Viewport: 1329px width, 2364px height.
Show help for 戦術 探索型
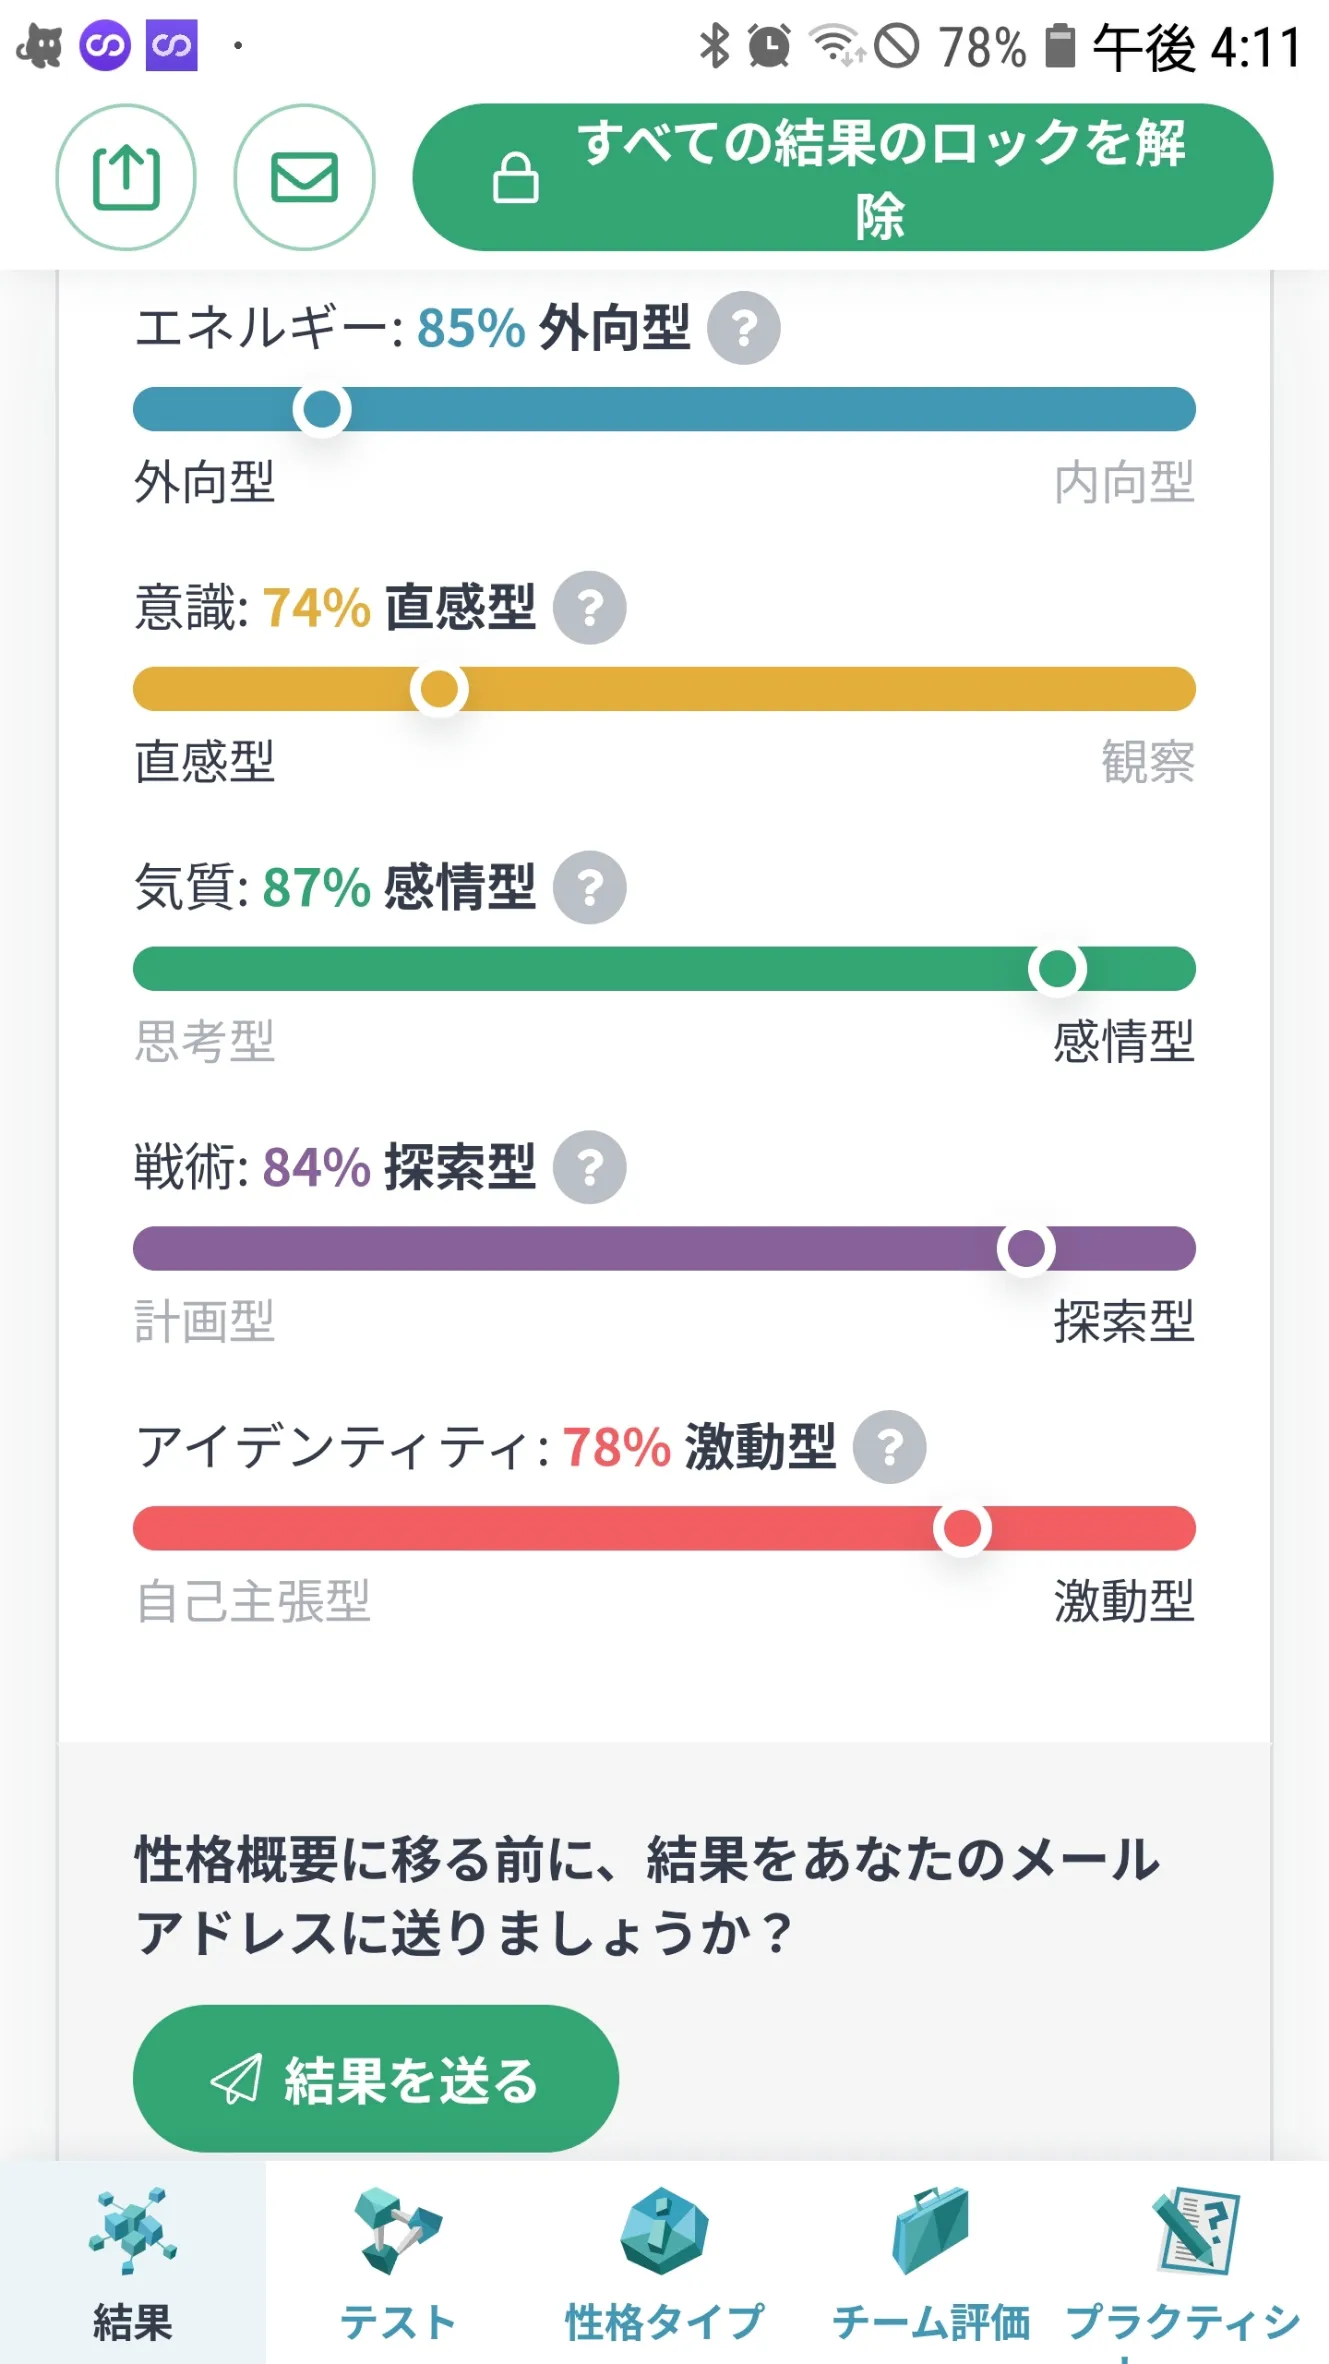coord(590,1168)
